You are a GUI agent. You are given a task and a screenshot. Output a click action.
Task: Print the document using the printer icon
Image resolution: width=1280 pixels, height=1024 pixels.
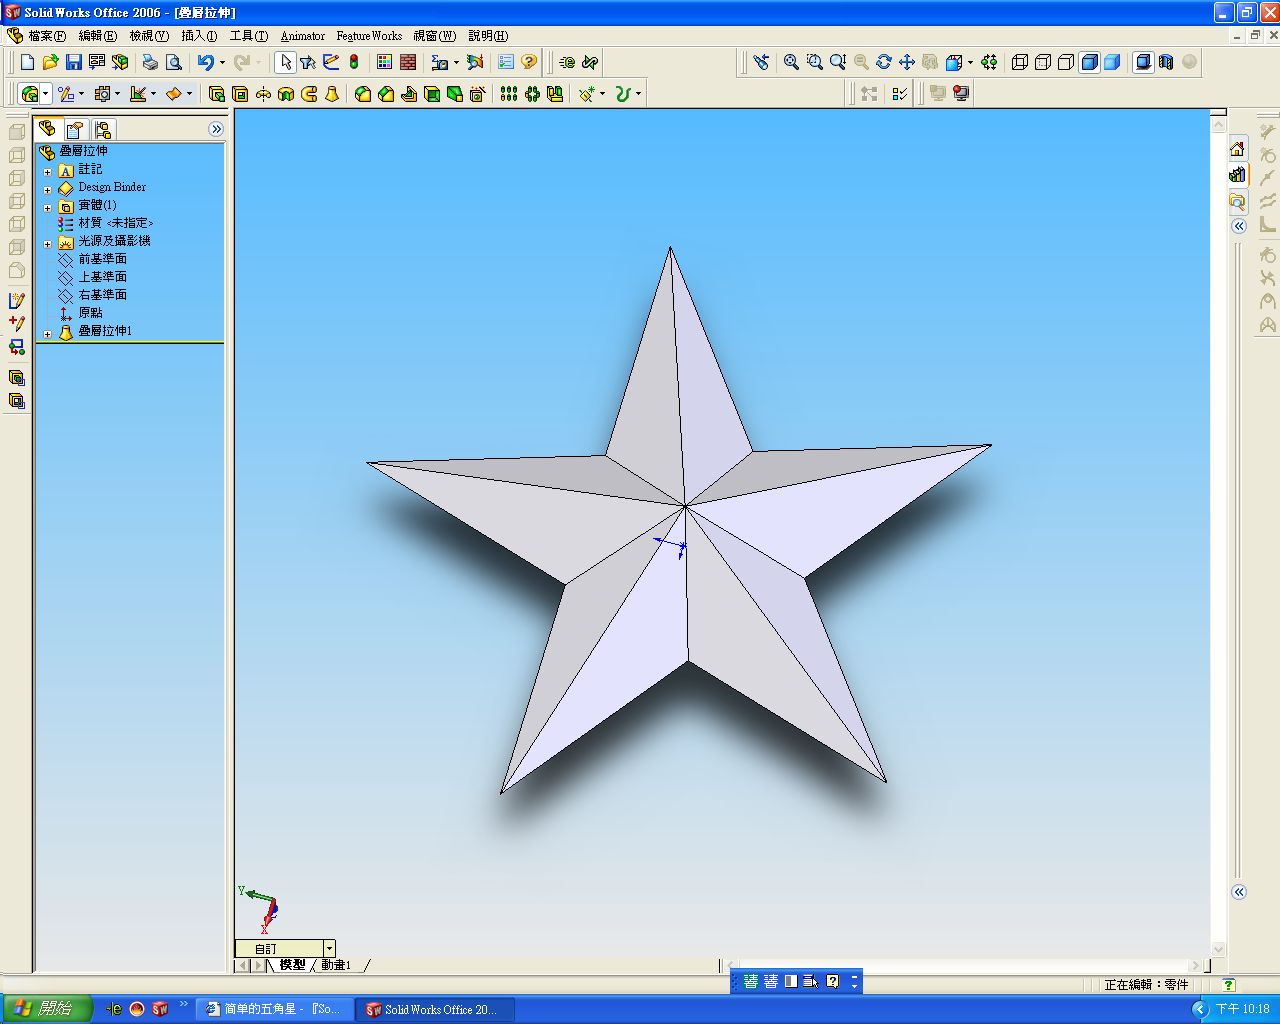[150, 62]
